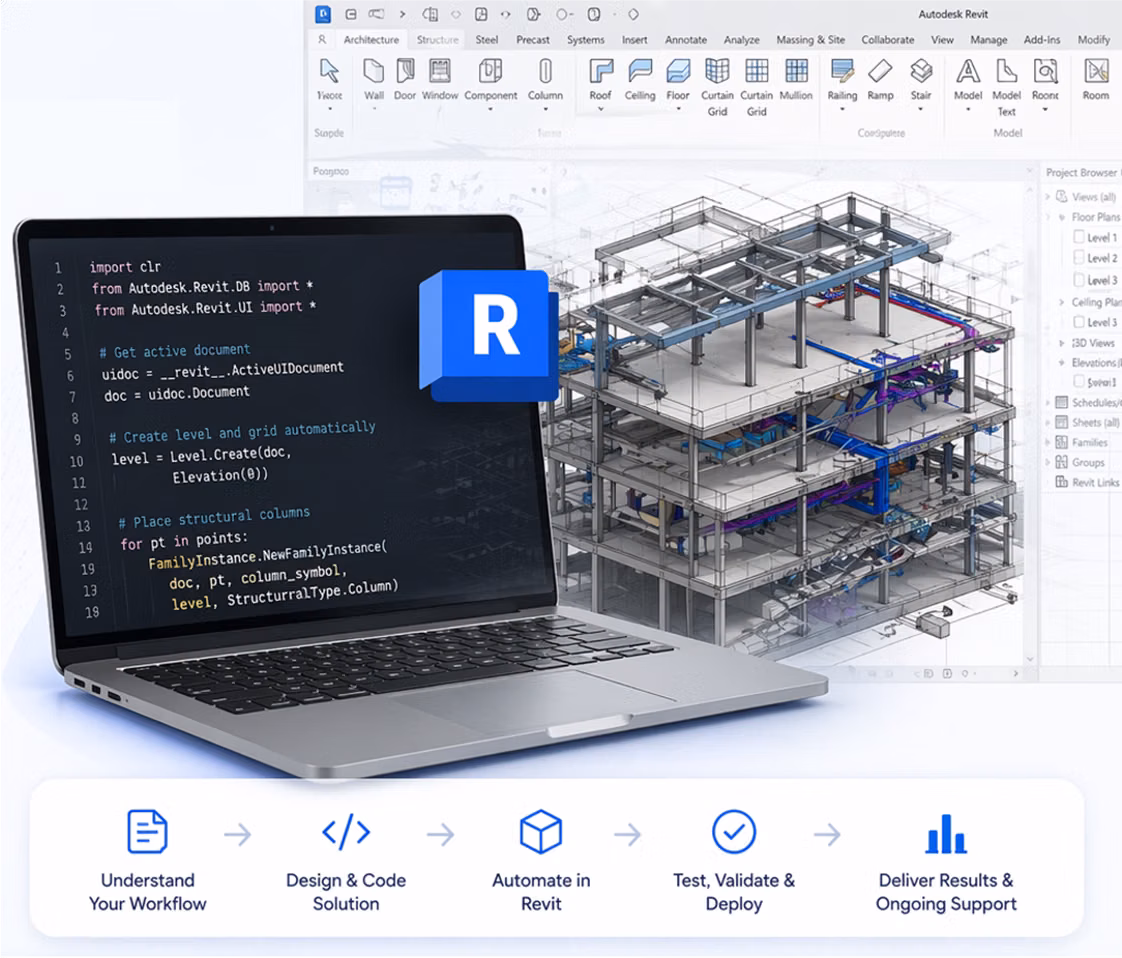The image size is (1122, 958).
Task: Click the viewport vertical scrollbar
Action: pyautogui.click(x=1030, y=415)
